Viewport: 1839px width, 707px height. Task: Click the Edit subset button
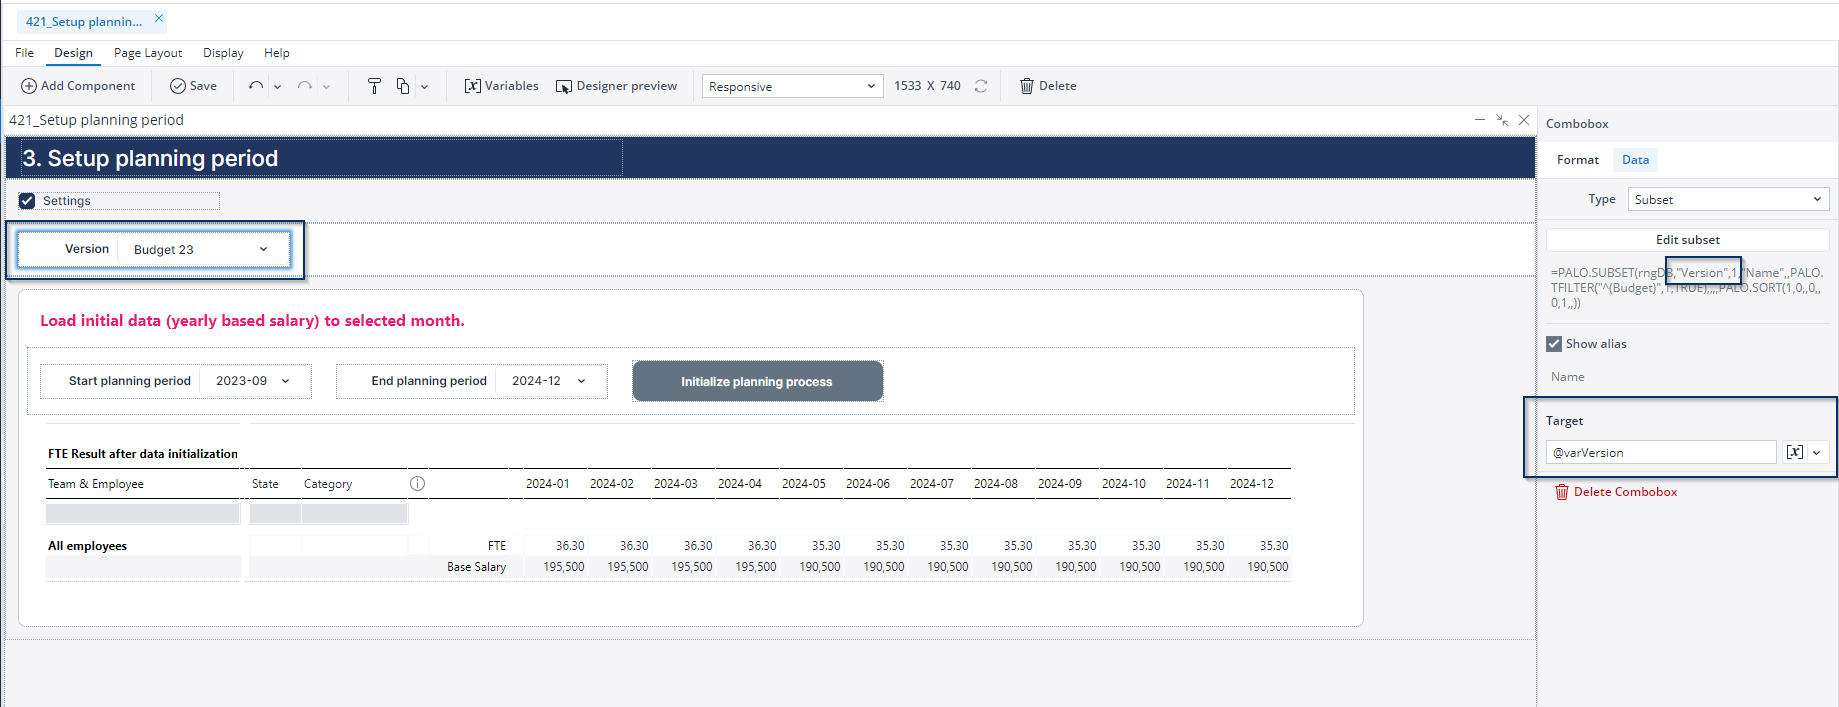[x=1687, y=240]
